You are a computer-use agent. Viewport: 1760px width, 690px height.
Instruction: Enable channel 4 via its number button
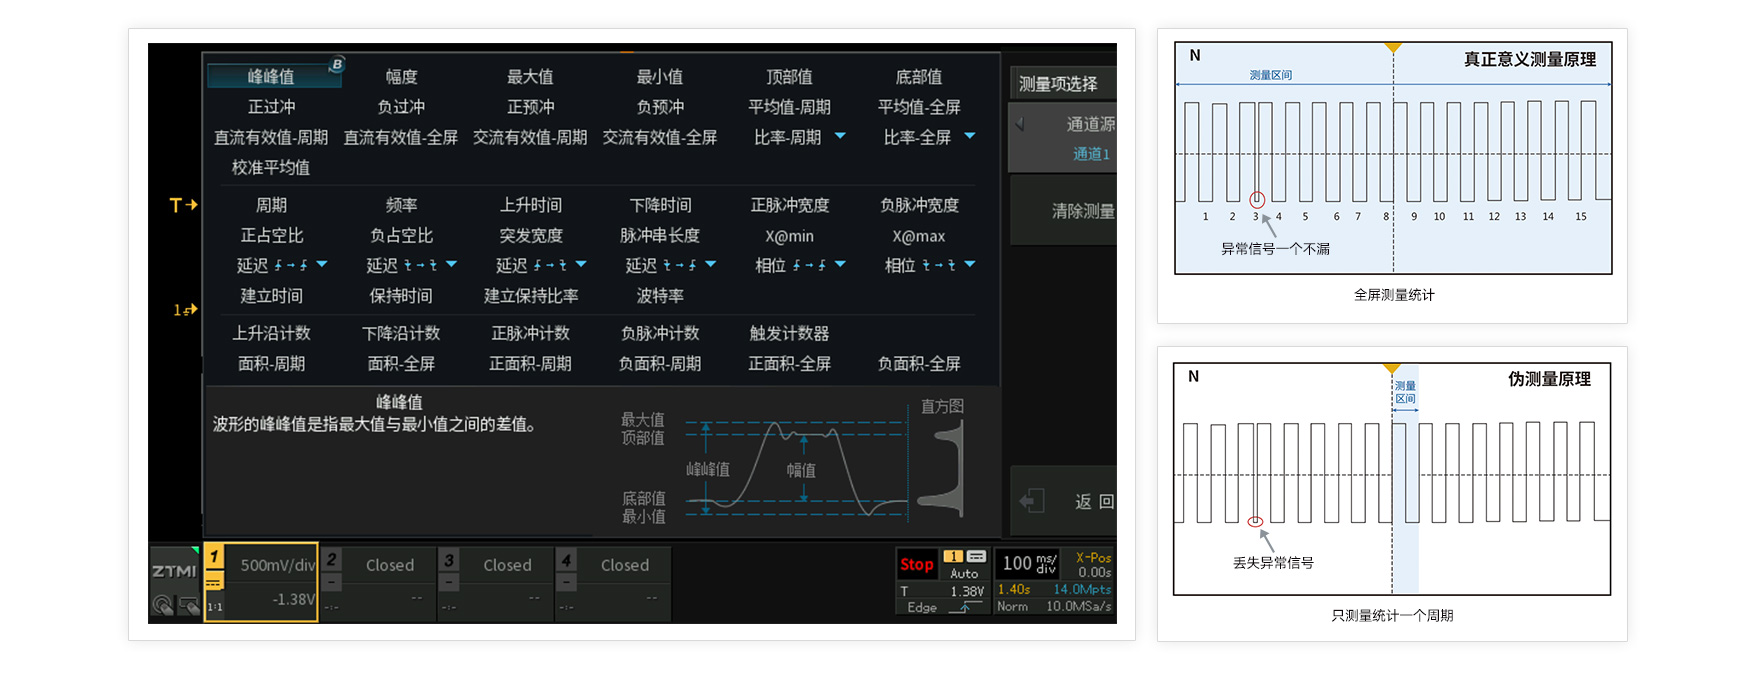click(566, 560)
